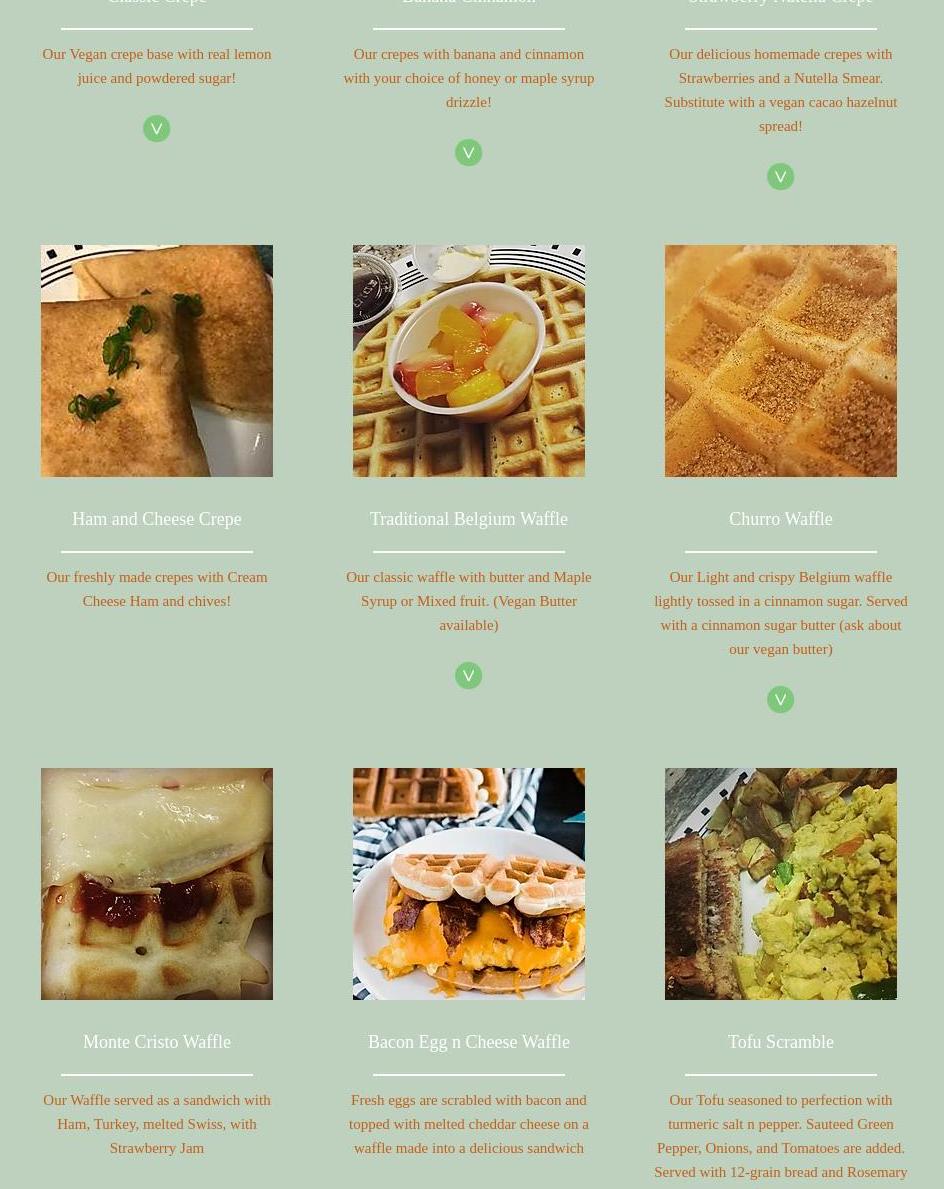The width and height of the screenshot is (944, 1189).
Task: Click vegan icon under Traditional Belgium Waffle
Action: [469, 676]
